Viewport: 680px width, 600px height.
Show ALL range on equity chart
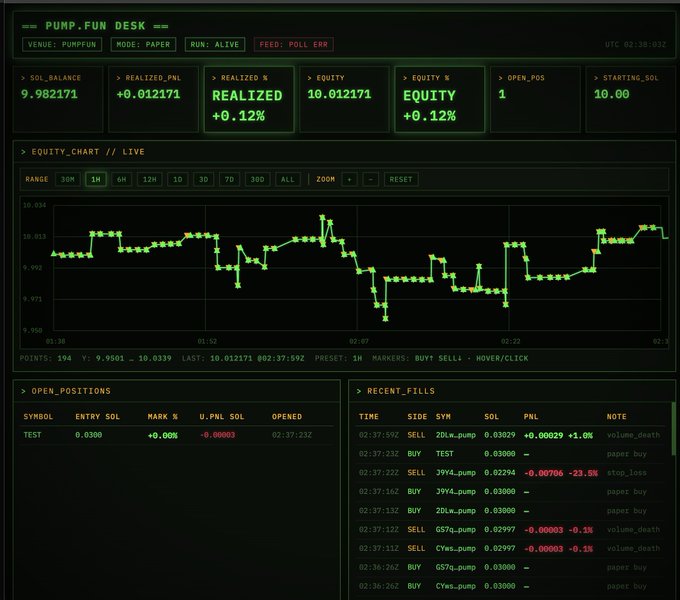pyautogui.click(x=288, y=179)
